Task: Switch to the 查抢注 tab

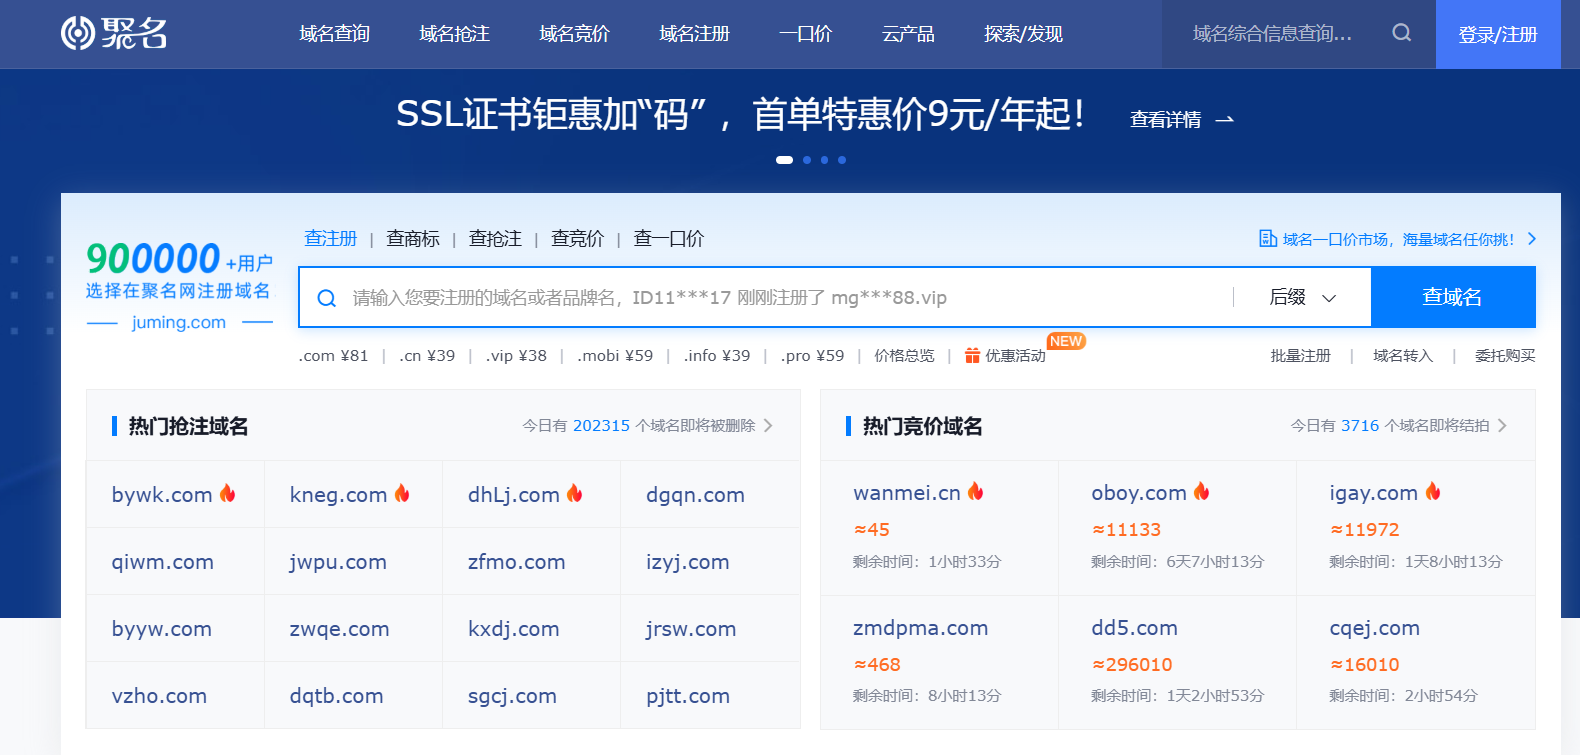Action: [x=495, y=238]
